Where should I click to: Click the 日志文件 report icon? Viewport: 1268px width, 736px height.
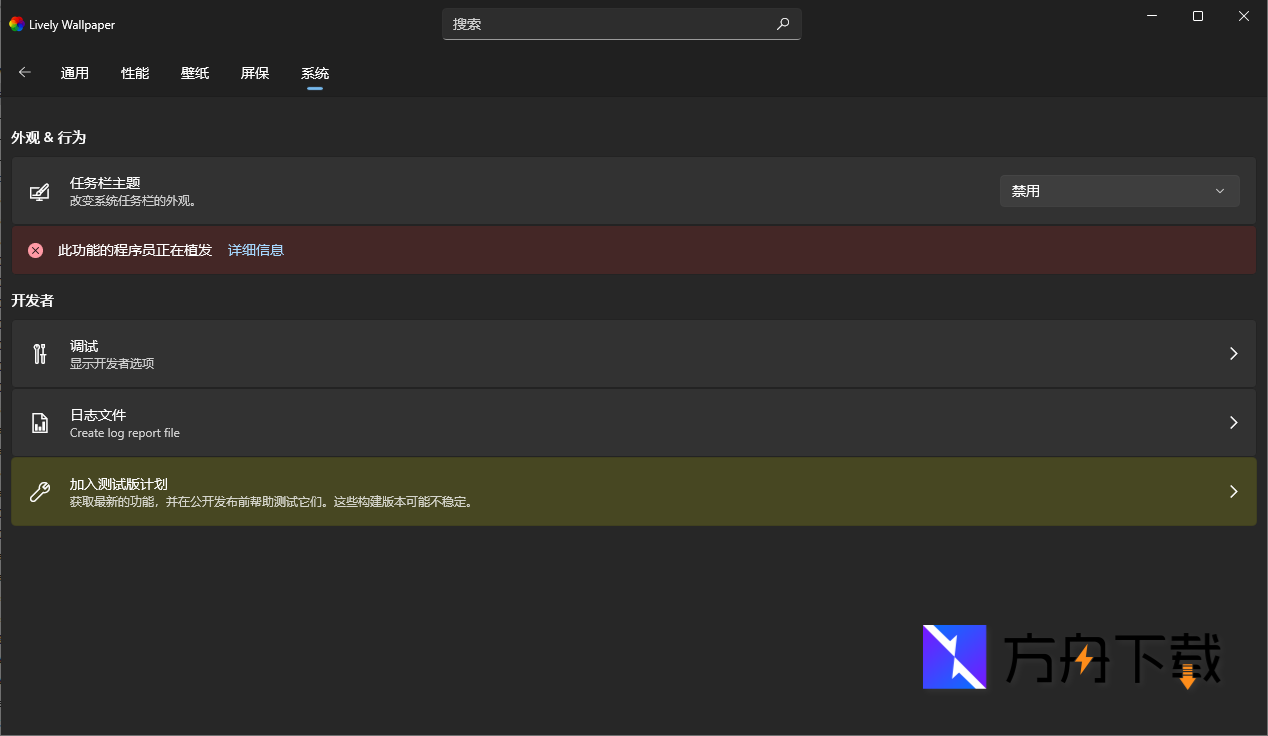tap(39, 423)
